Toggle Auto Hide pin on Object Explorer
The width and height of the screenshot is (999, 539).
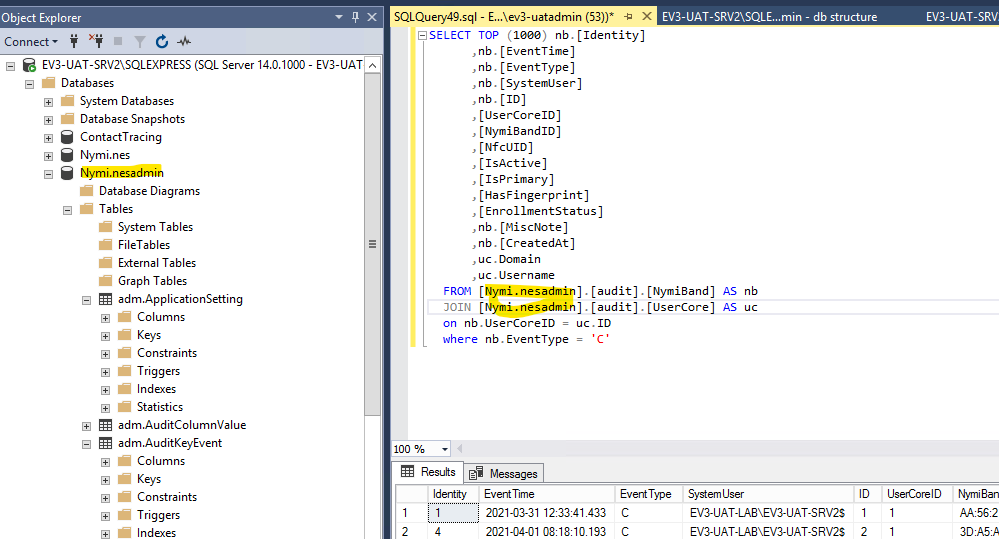point(356,17)
